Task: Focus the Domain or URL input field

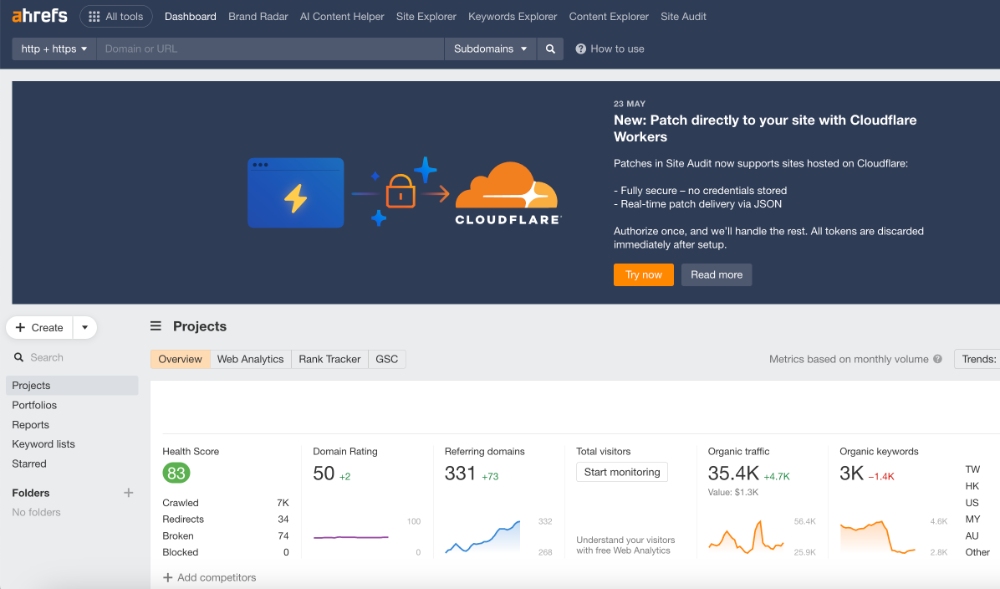Action: [270, 48]
